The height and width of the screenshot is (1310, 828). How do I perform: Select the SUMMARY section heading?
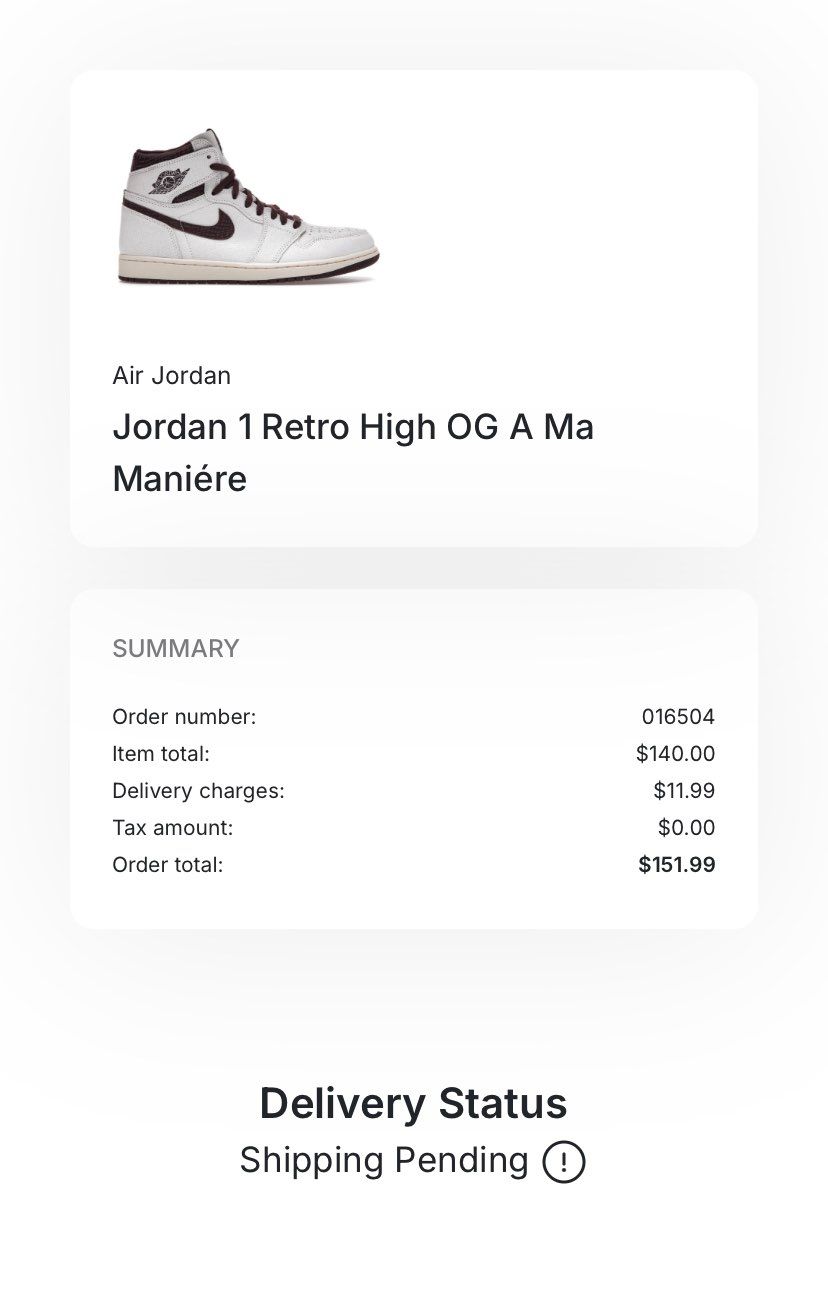pyautogui.click(x=175, y=649)
